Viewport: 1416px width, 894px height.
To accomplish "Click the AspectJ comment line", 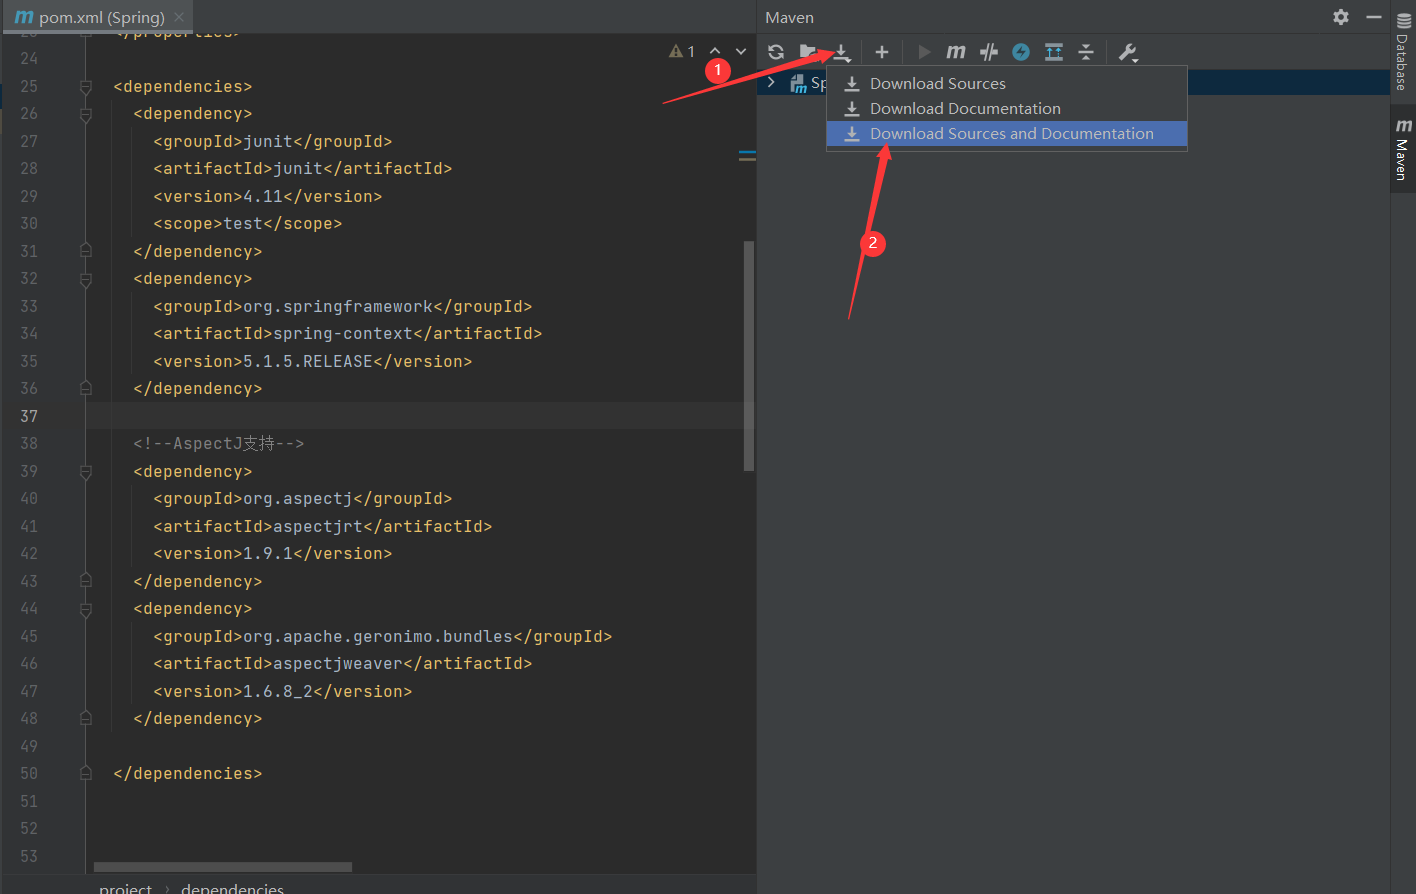I will click(x=218, y=443).
